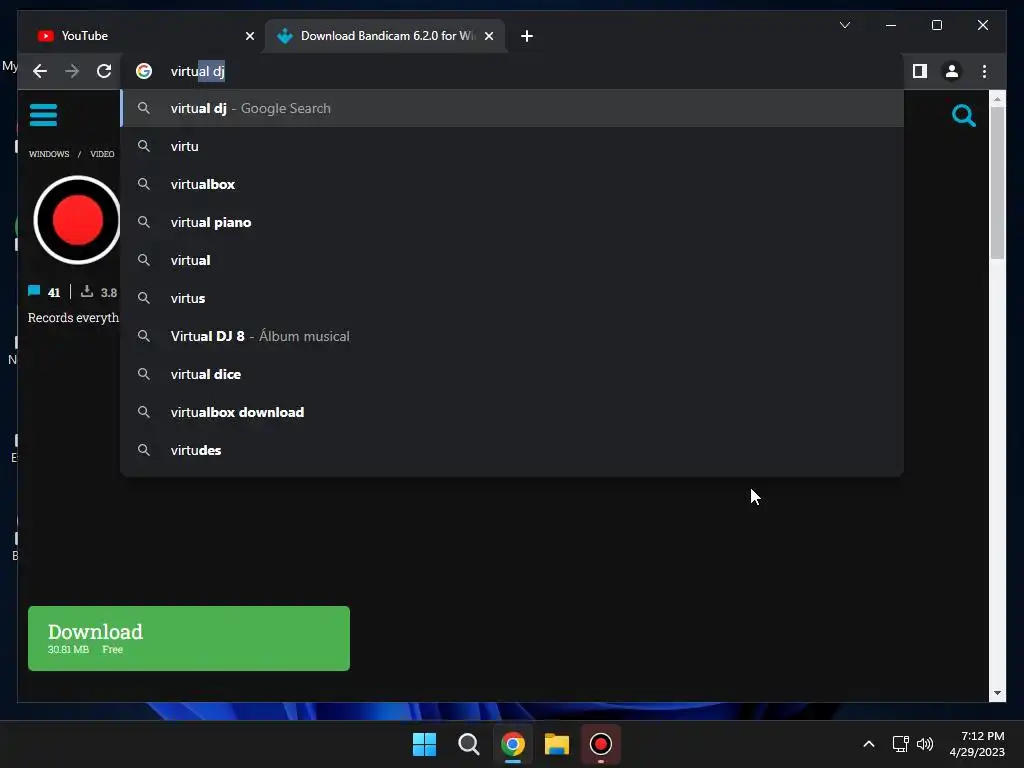Open Windows taskbar search
1024x768 pixels.
pyautogui.click(x=469, y=744)
